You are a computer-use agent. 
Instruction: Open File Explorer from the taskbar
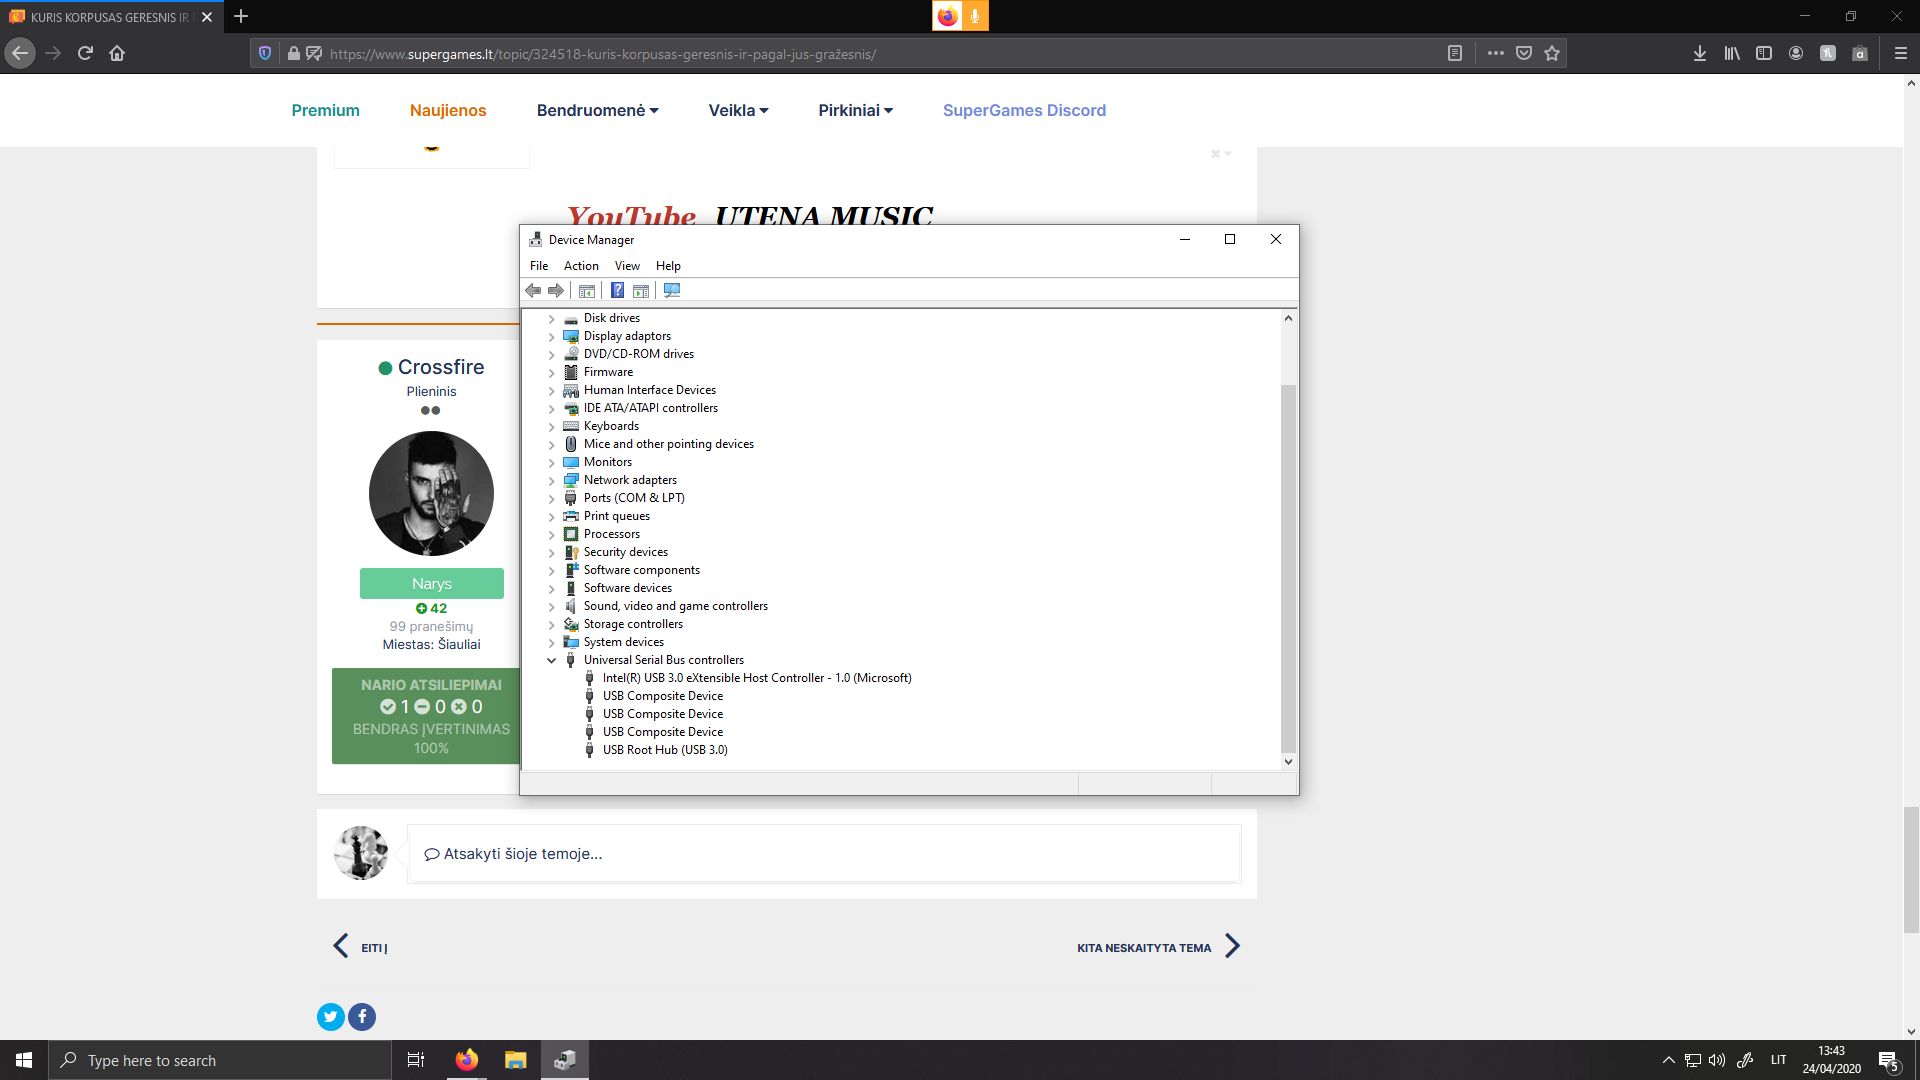515,1060
